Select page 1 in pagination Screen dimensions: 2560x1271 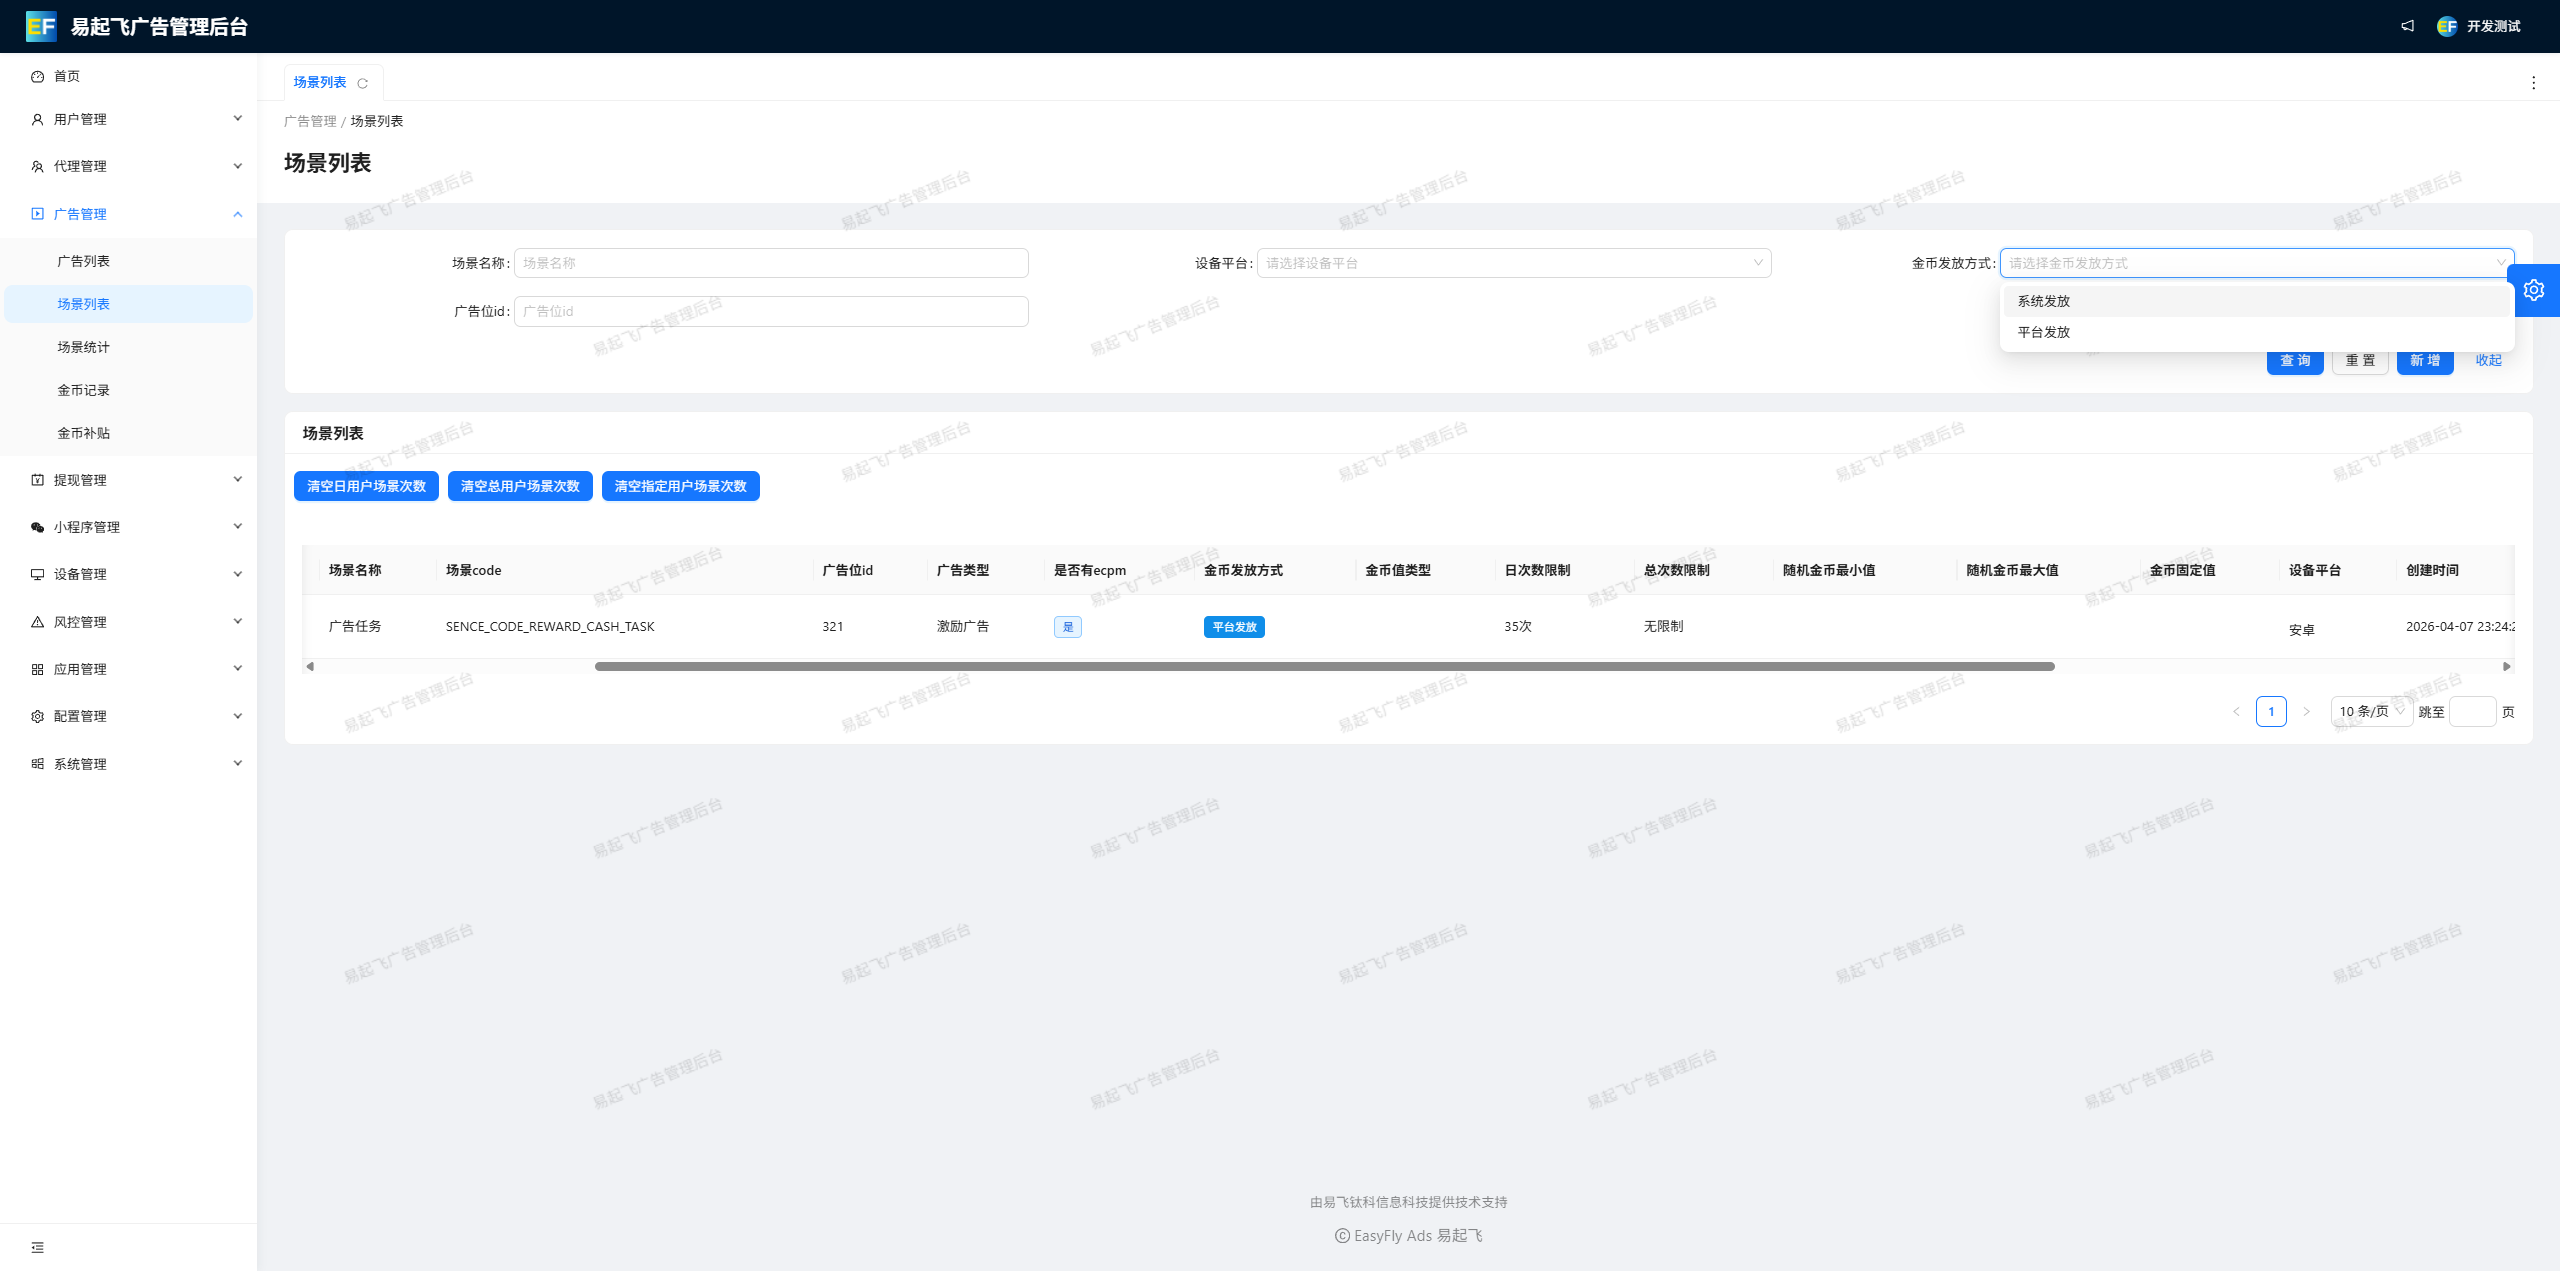2271,712
